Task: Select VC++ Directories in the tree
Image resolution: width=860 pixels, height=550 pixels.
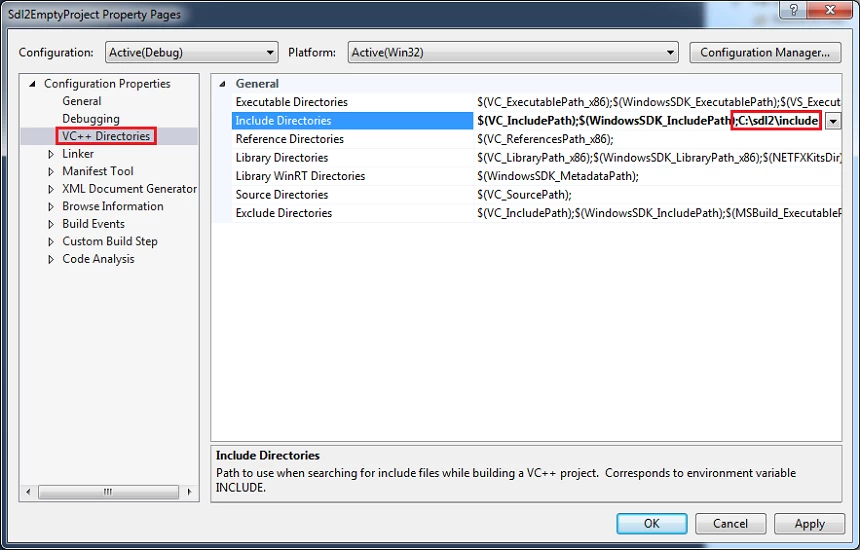Action: 106,136
